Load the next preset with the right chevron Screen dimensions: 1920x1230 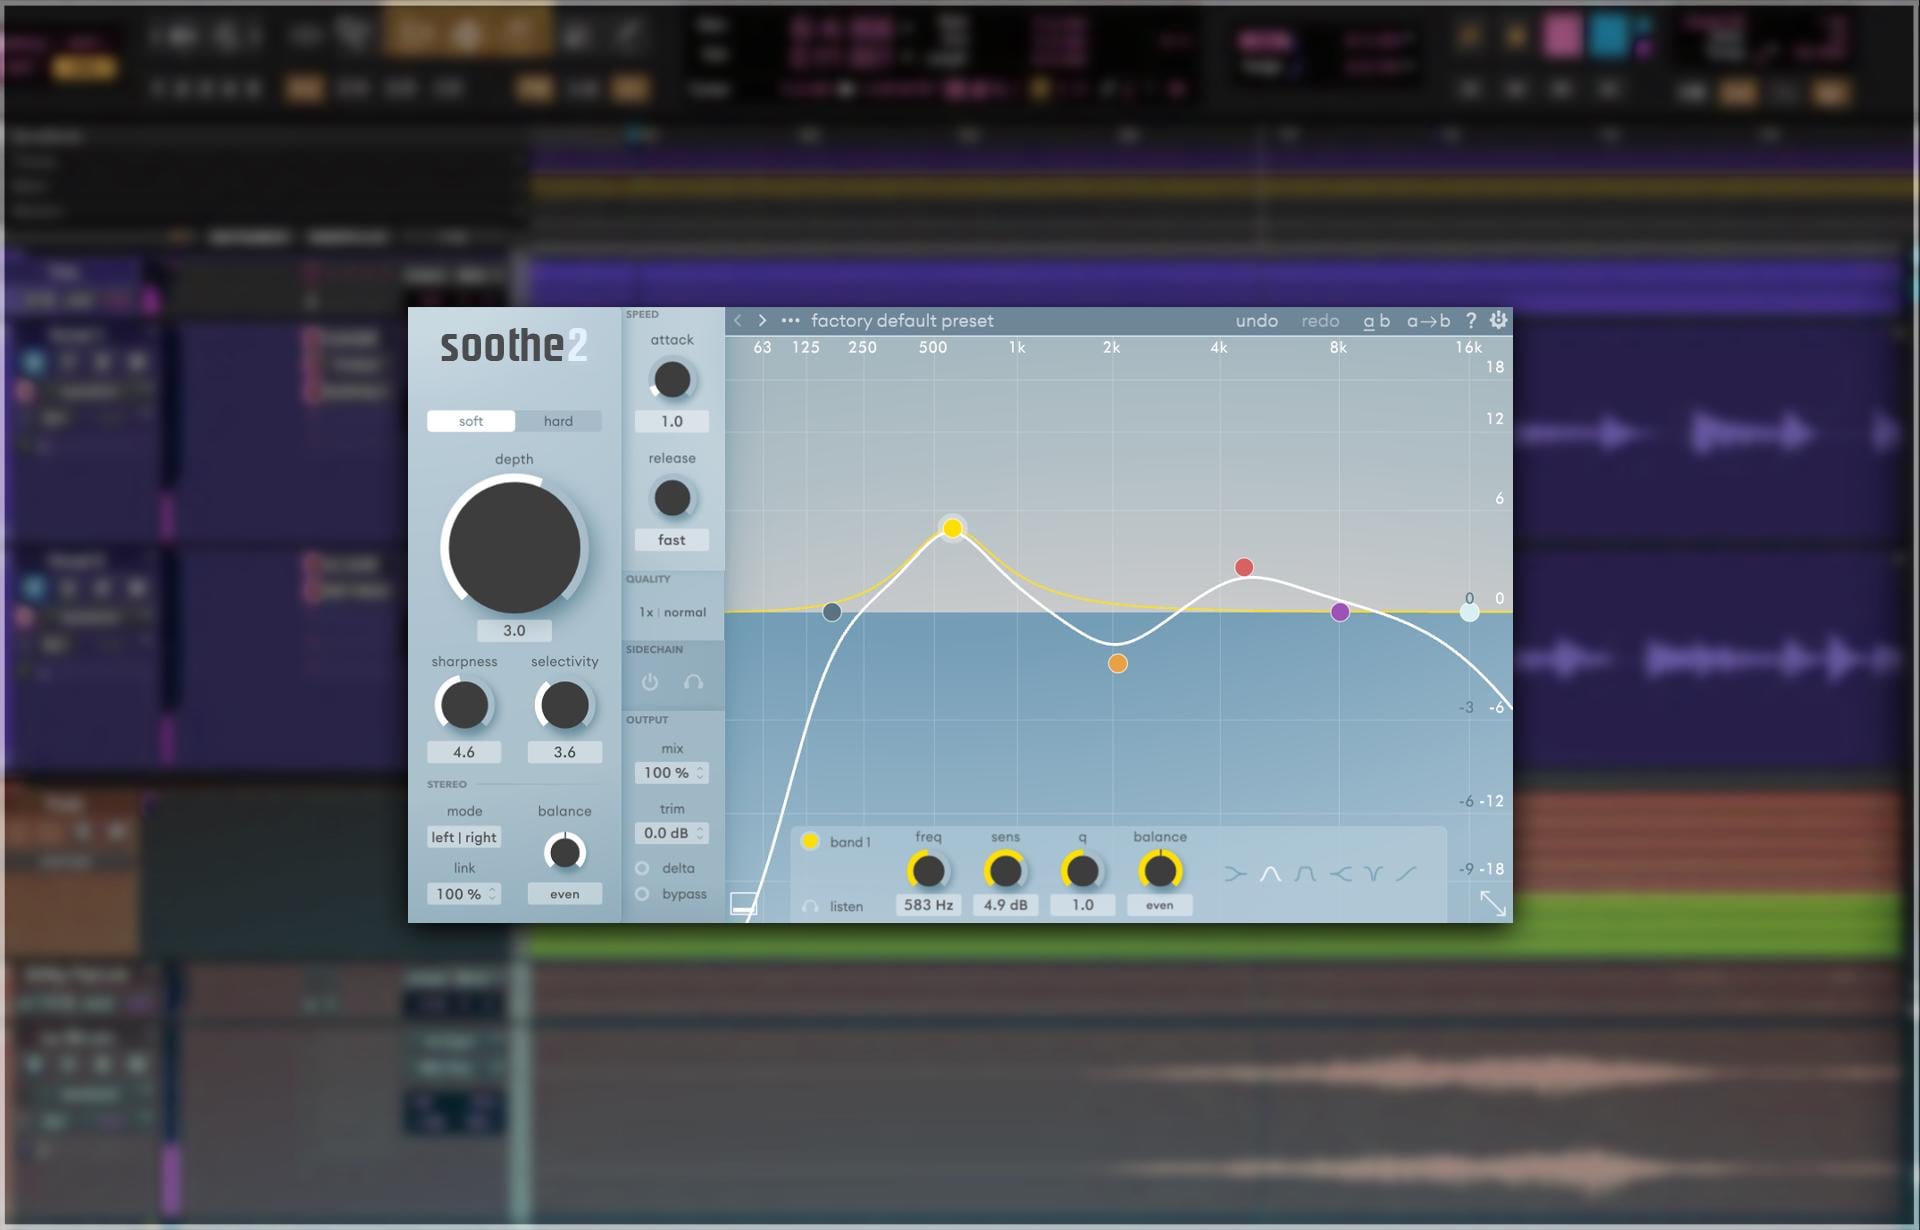tap(762, 321)
